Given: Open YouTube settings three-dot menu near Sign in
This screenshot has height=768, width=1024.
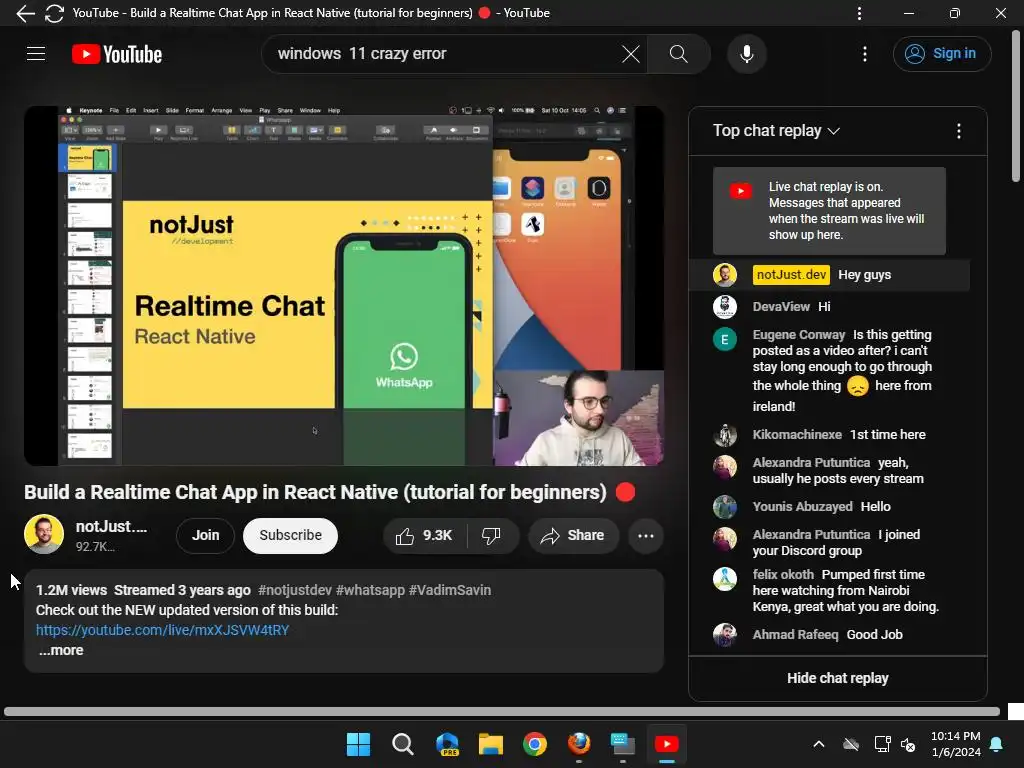Looking at the screenshot, I should click(865, 54).
